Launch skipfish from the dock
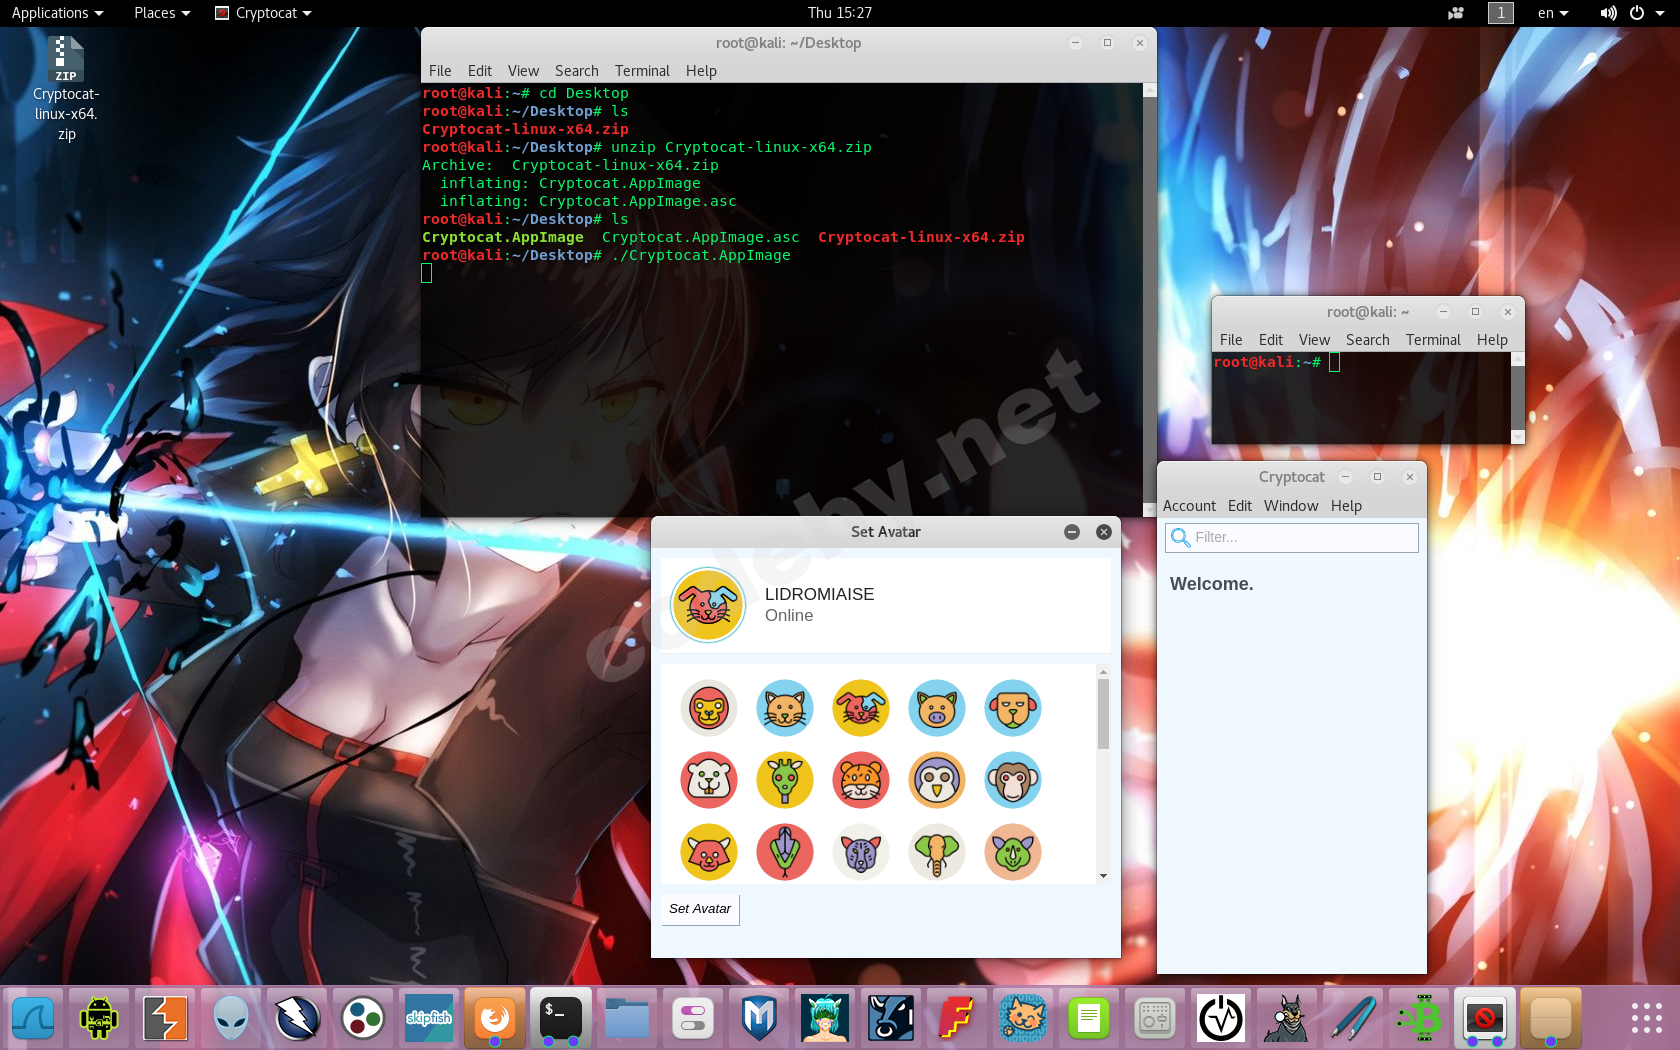The width and height of the screenshot is (1680, 1050). 429,1019
